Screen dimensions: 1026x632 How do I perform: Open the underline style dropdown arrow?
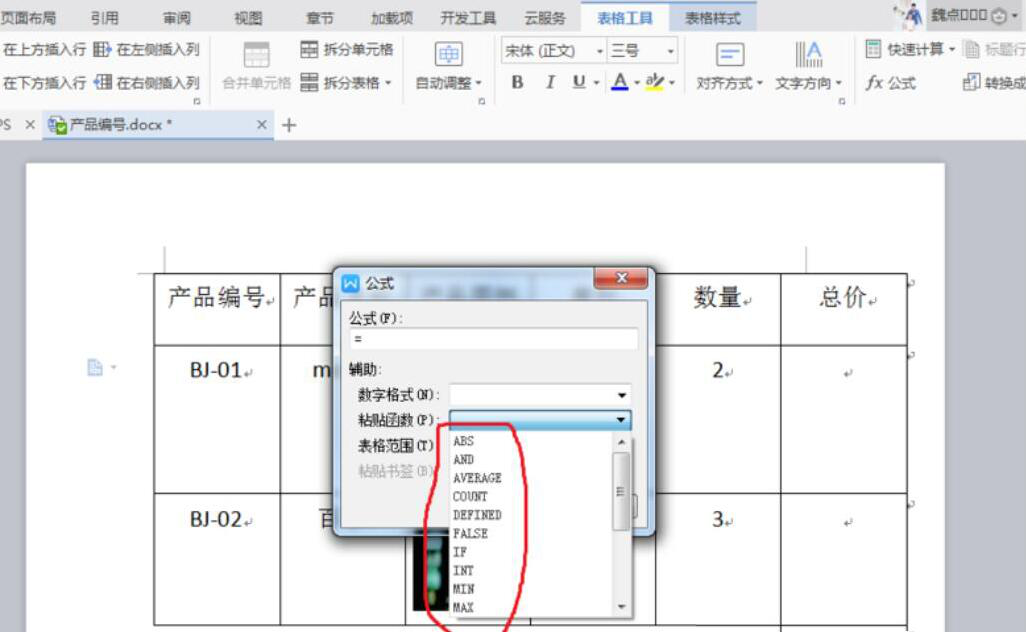click(x=596, y=83)
